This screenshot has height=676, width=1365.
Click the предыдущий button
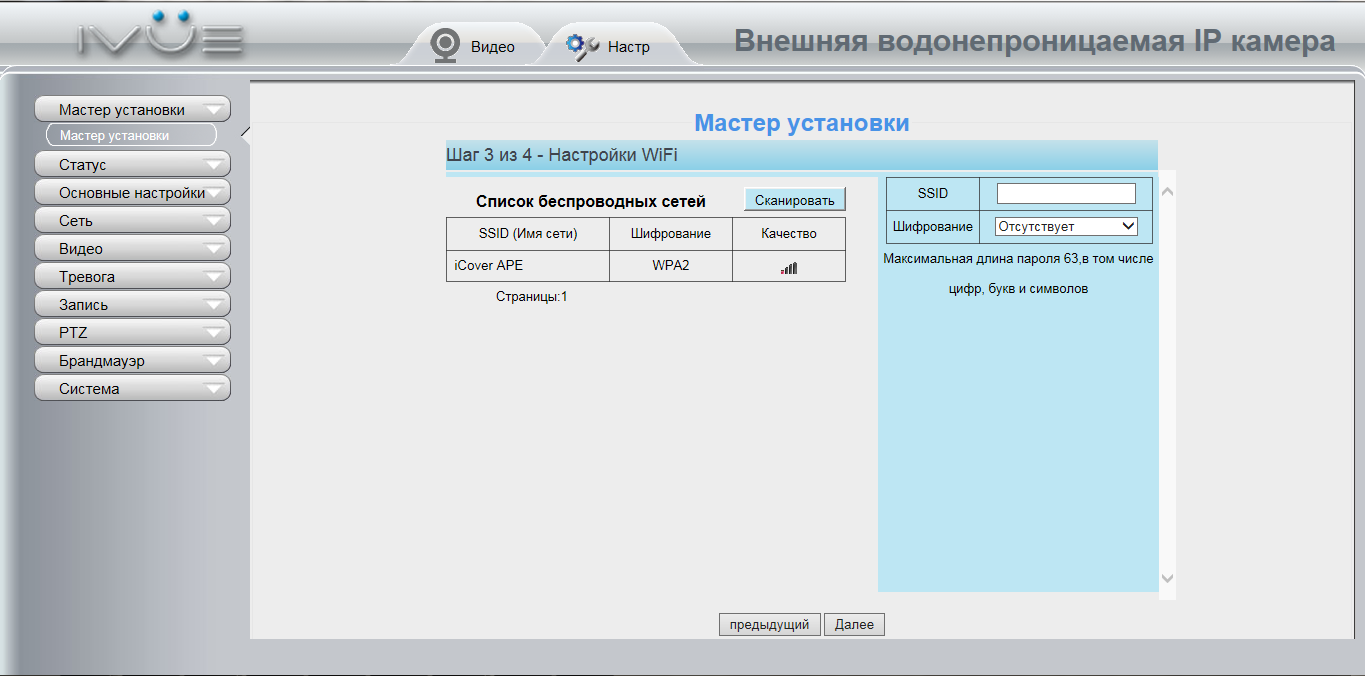click(x=770, y=625)
